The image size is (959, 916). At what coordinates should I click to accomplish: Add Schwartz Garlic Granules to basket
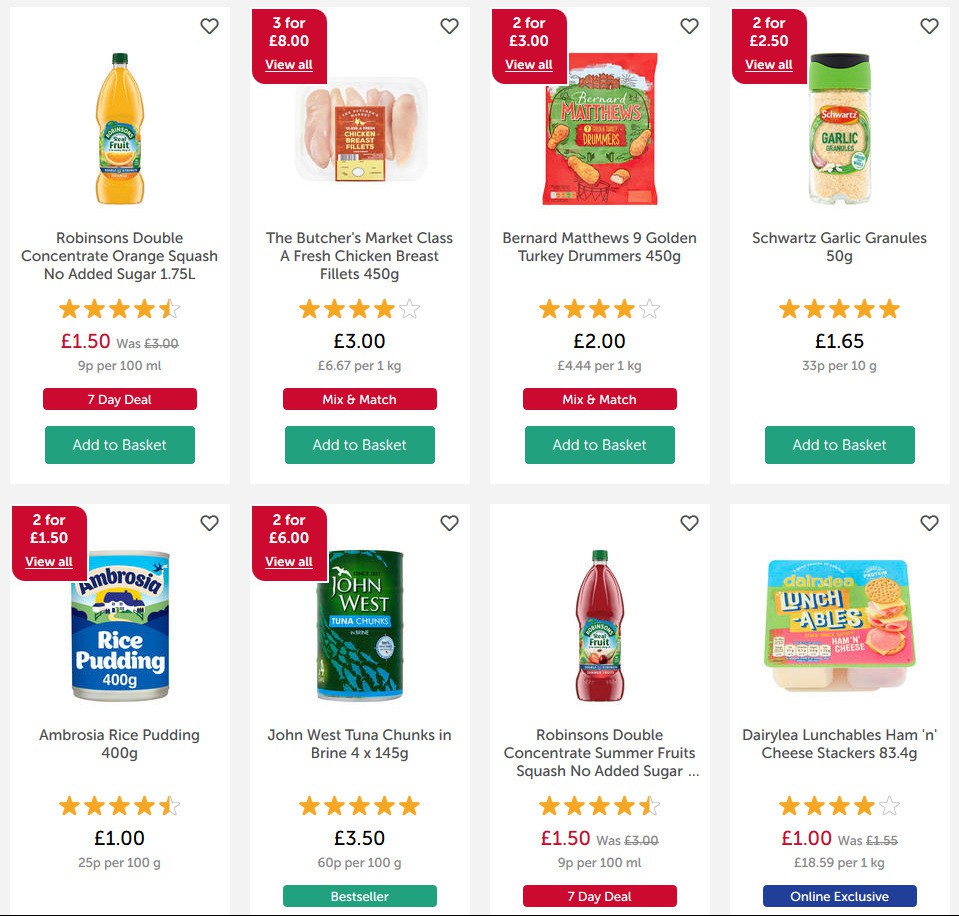click(x=839, y=445)
